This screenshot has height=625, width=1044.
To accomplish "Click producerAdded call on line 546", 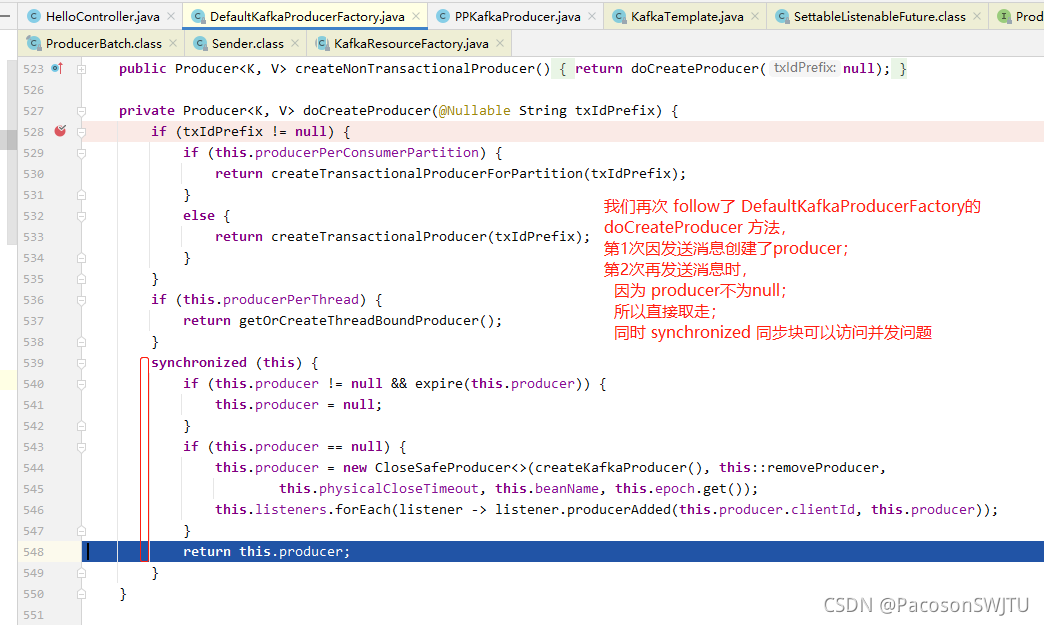I will point(619,510).
